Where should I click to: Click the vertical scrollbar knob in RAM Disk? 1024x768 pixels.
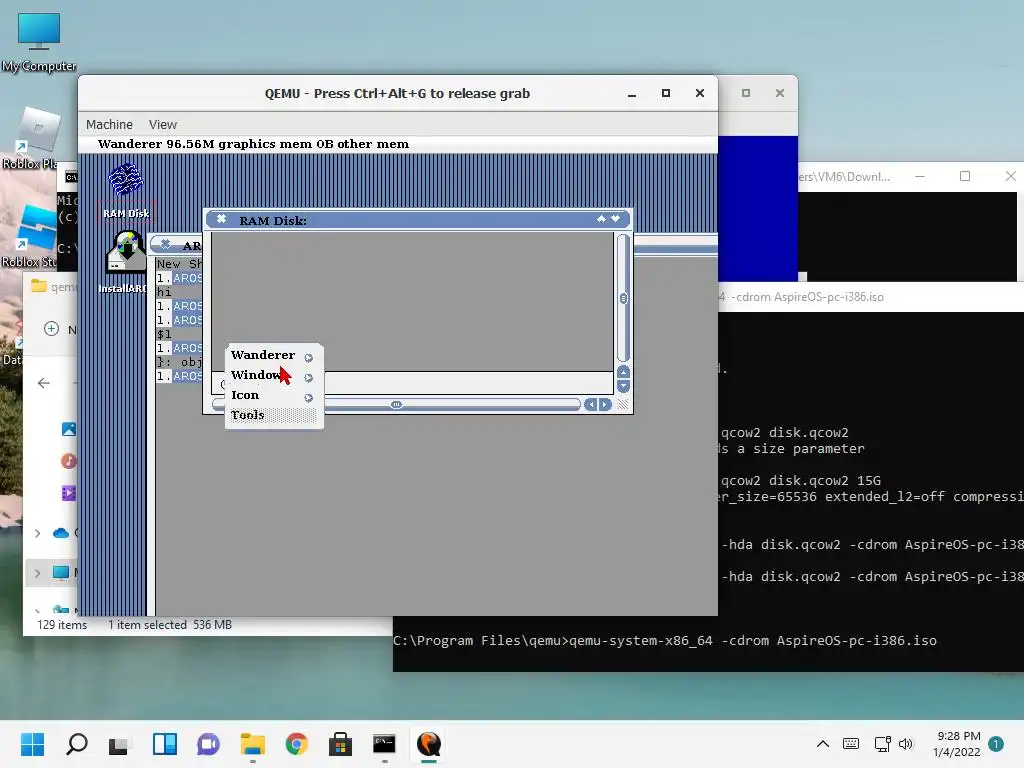623,298
